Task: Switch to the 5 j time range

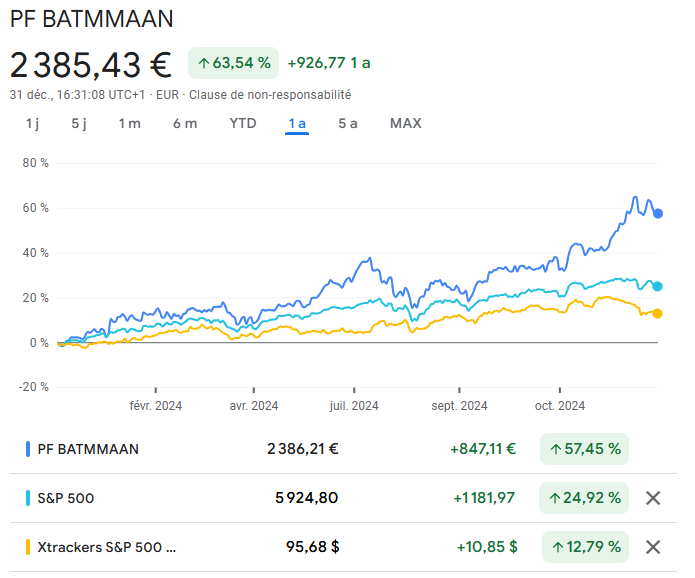Action: (79, 123)
